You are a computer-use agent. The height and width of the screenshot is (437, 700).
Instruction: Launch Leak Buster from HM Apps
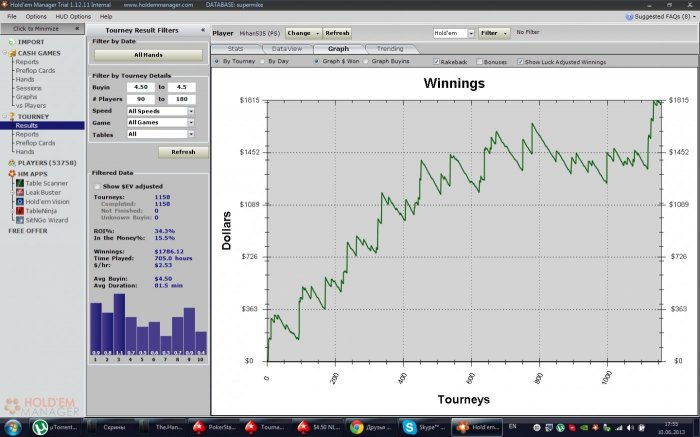pos(38,192)
